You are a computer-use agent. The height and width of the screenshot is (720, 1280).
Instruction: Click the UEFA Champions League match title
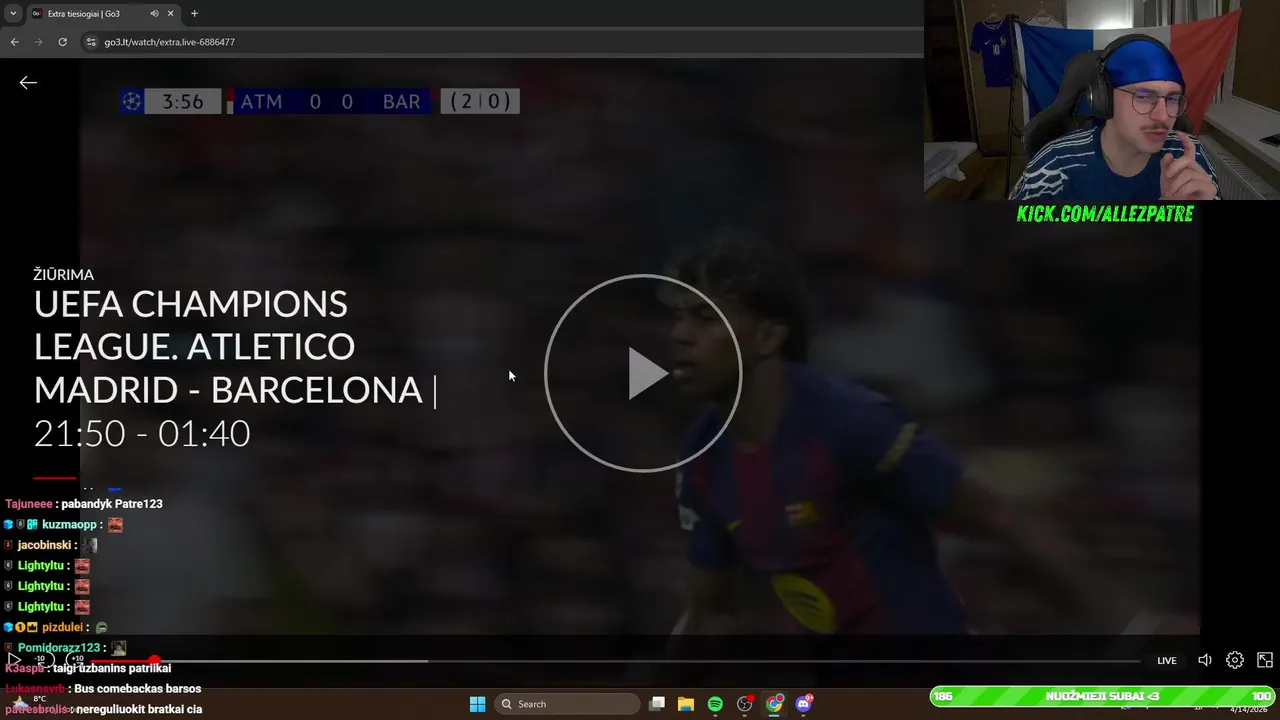(236, 346)
